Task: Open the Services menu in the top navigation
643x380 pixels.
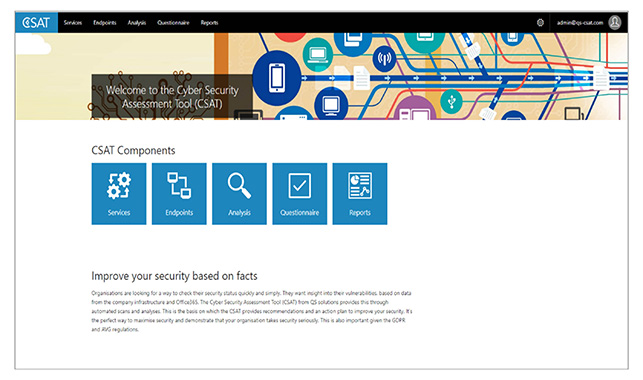Action: pos(73,23)
